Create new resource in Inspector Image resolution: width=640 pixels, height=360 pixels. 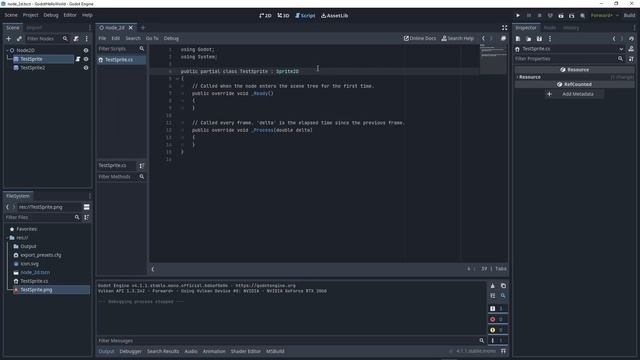pyautogui.click(x=518, y=39)
